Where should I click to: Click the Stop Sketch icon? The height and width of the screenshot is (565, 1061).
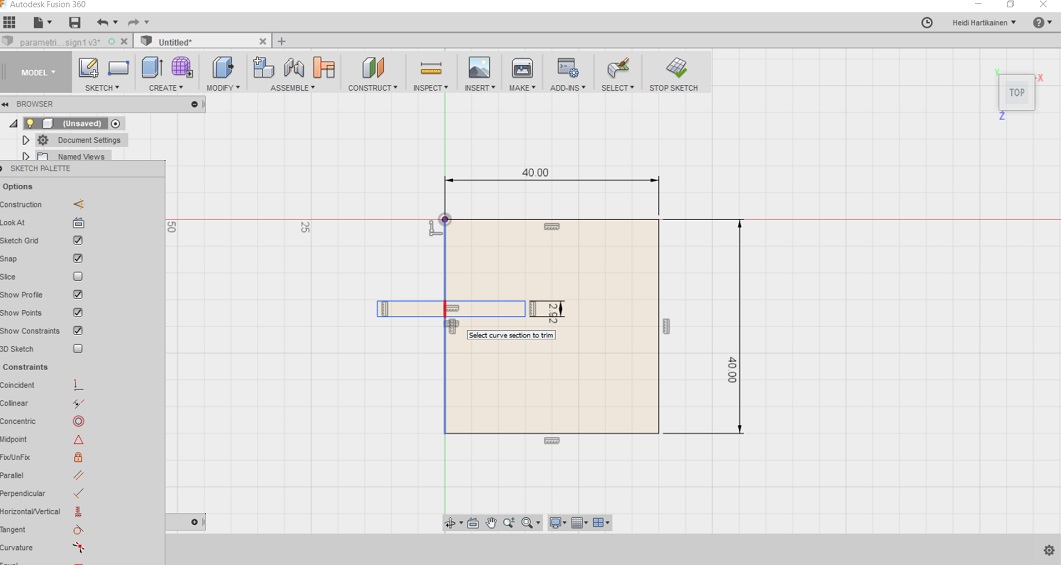tap(676, 68)
